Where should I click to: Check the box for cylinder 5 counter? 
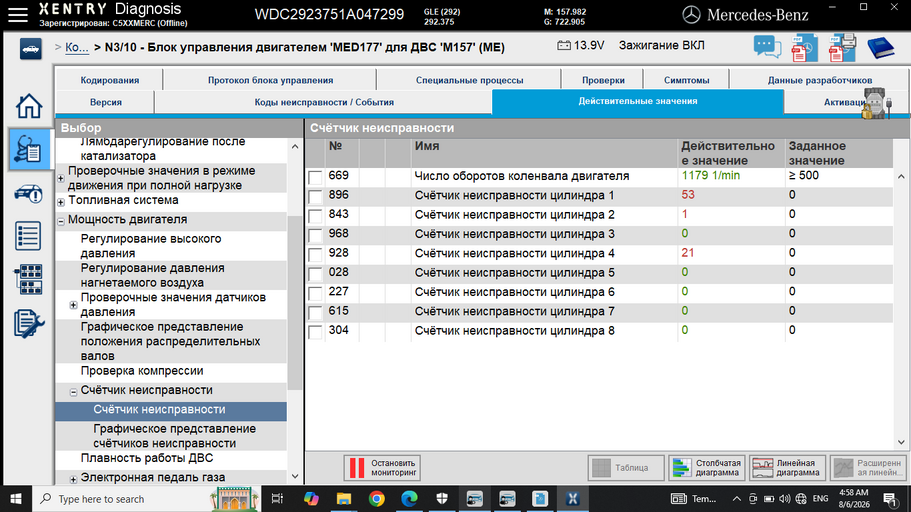pos(315,274)
